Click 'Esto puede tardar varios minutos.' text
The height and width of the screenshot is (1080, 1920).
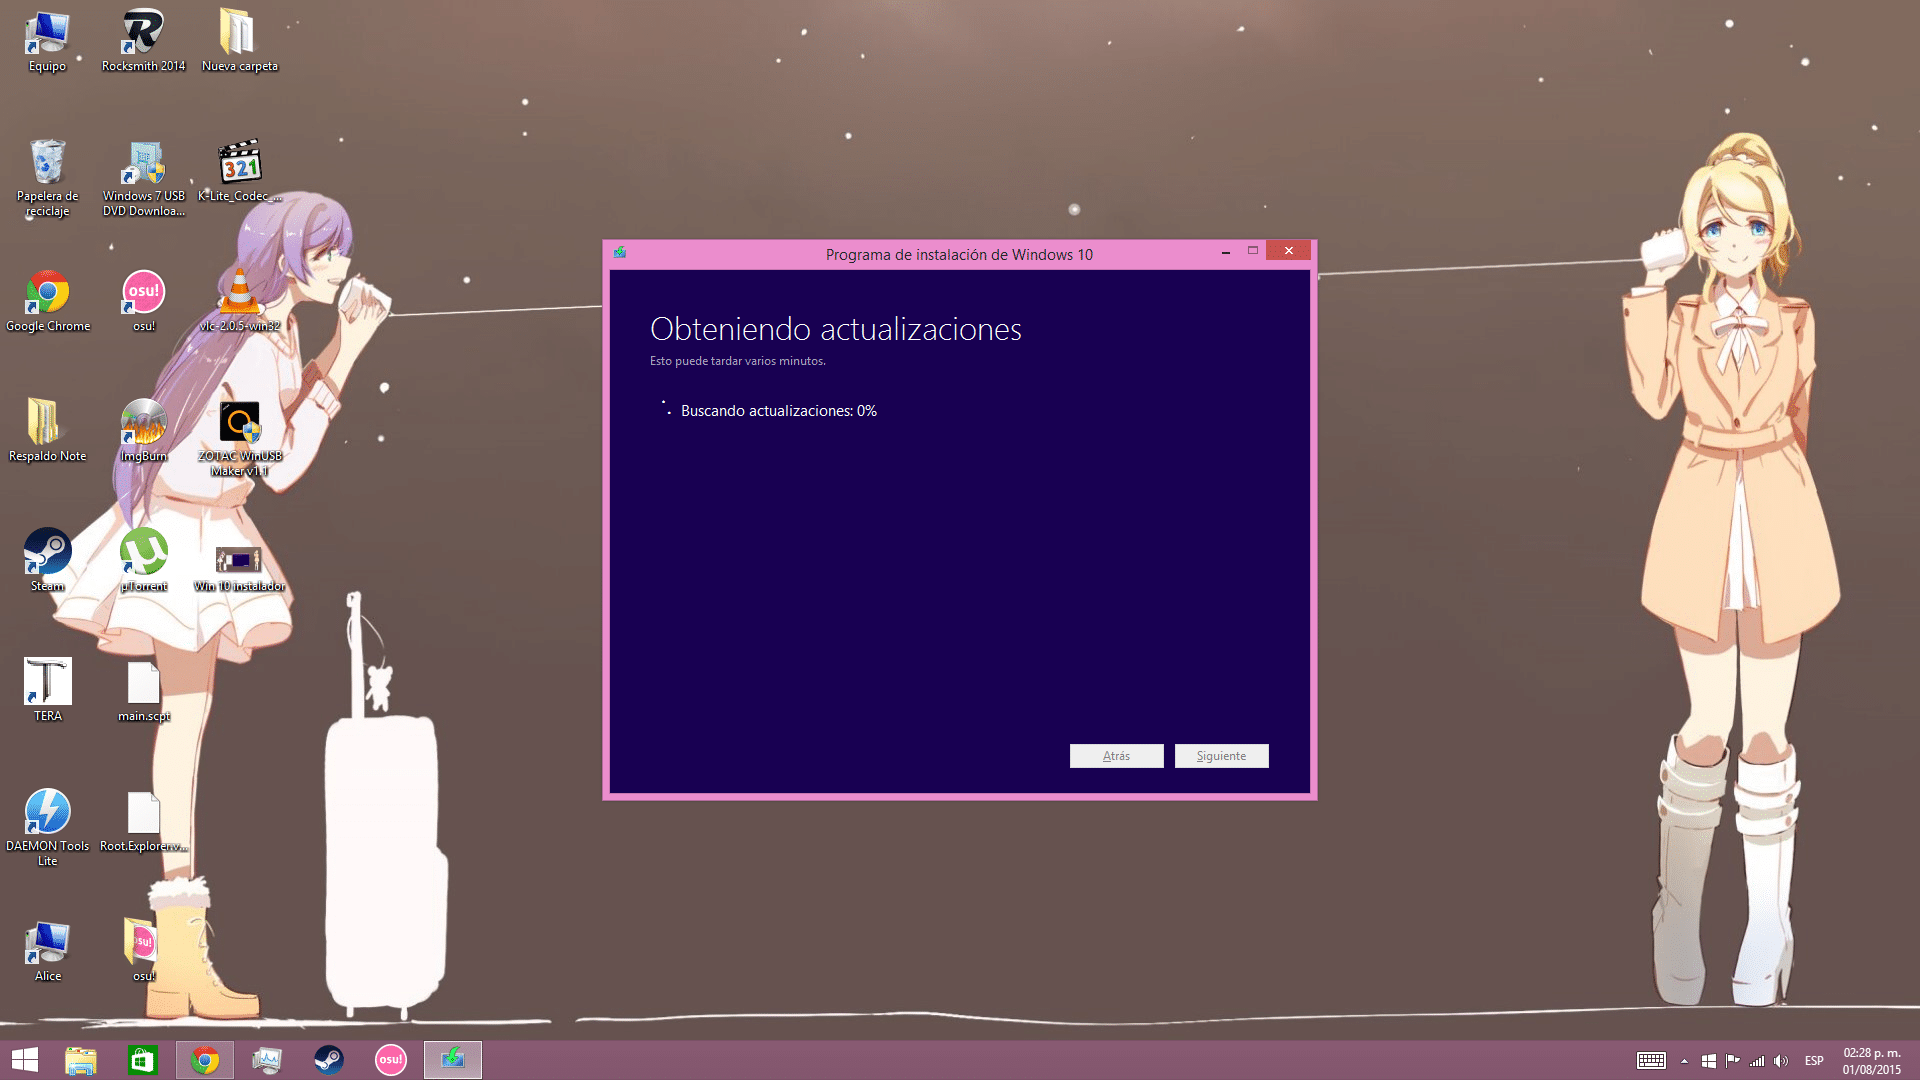pos(738,361)
